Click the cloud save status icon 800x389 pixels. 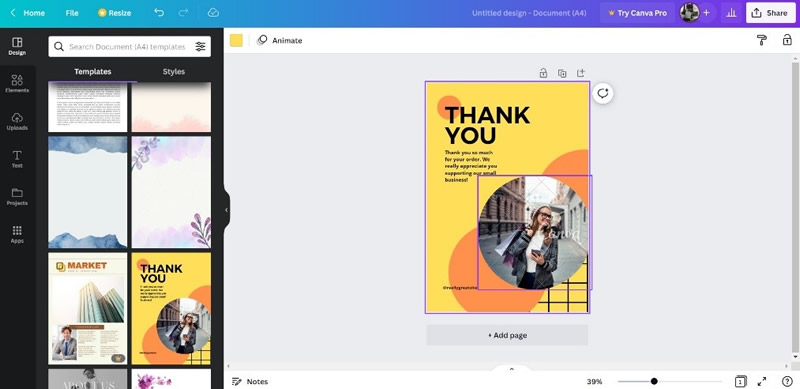pyautogui.click(x=213, y=13)
